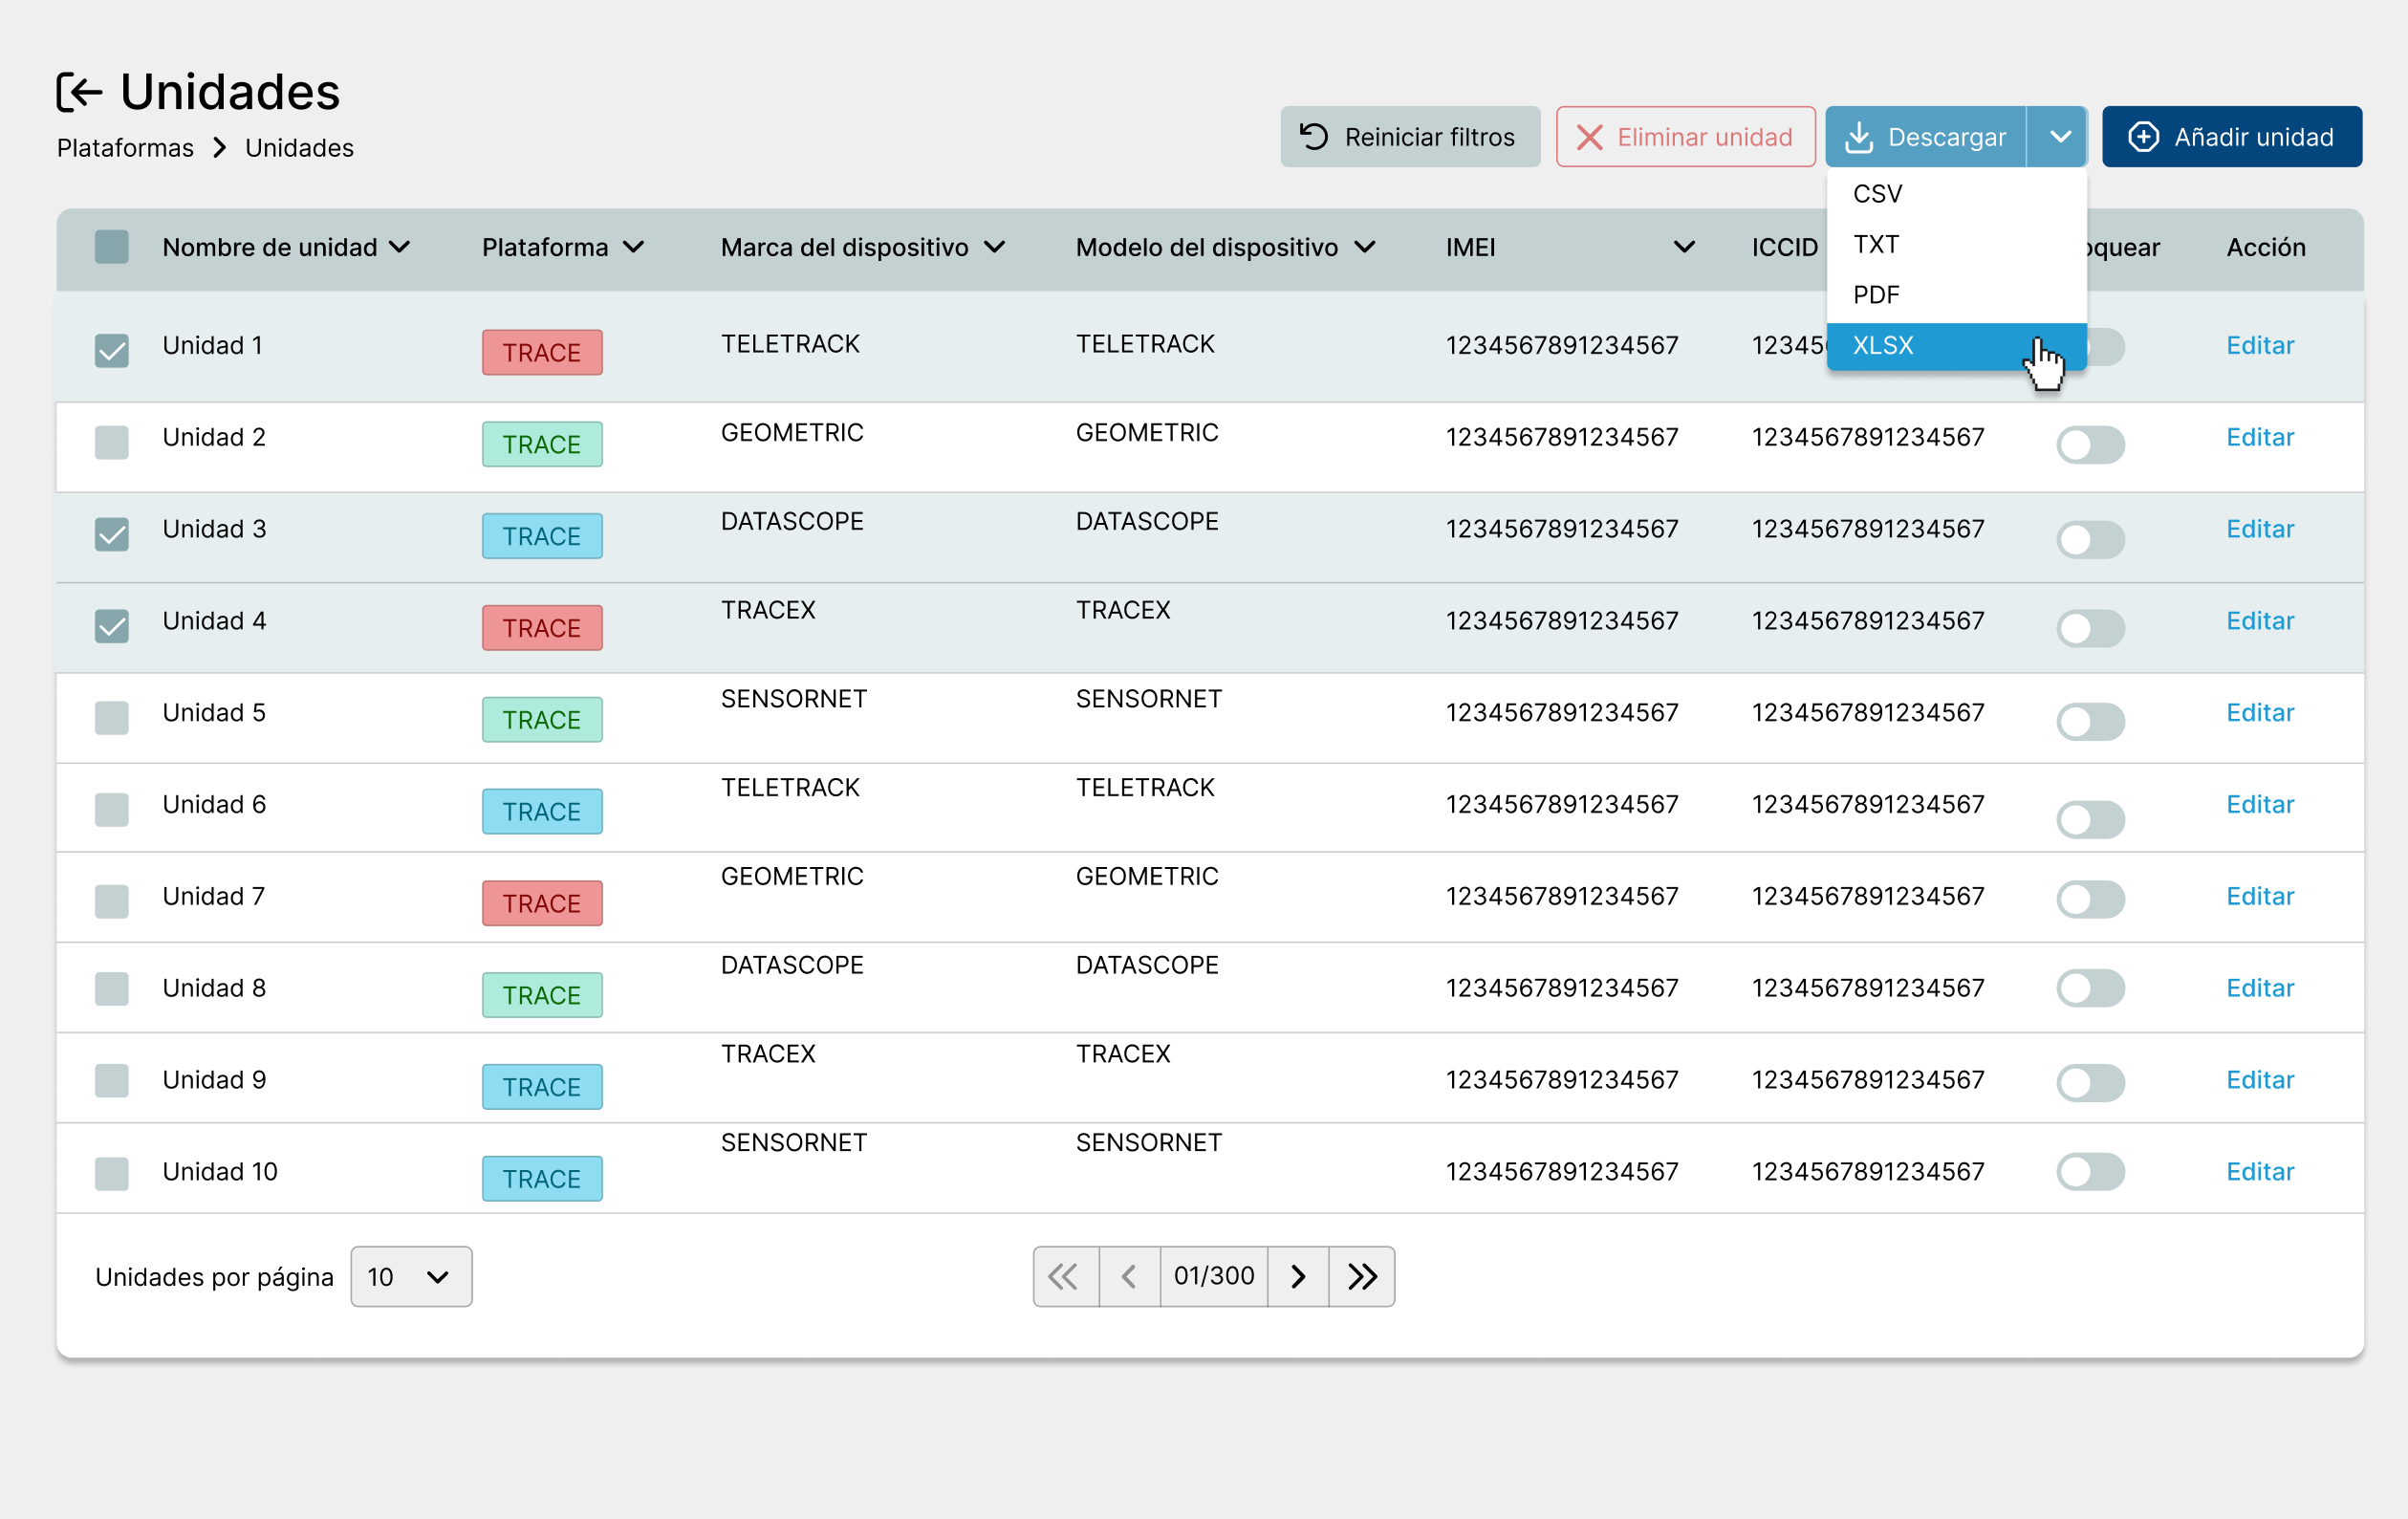Open the units per page dropdown
Screen dimensions: 2408x1519
click(411, 1276)
